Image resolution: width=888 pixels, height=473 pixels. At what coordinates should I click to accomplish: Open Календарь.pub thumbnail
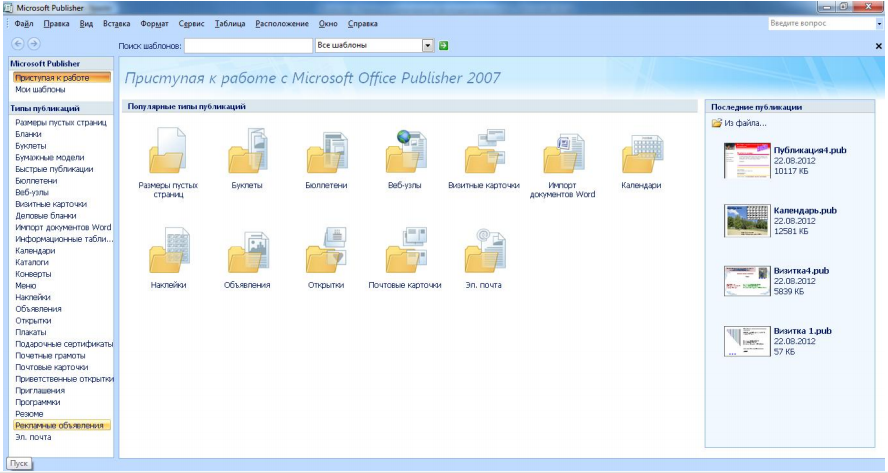pos(748,220)
